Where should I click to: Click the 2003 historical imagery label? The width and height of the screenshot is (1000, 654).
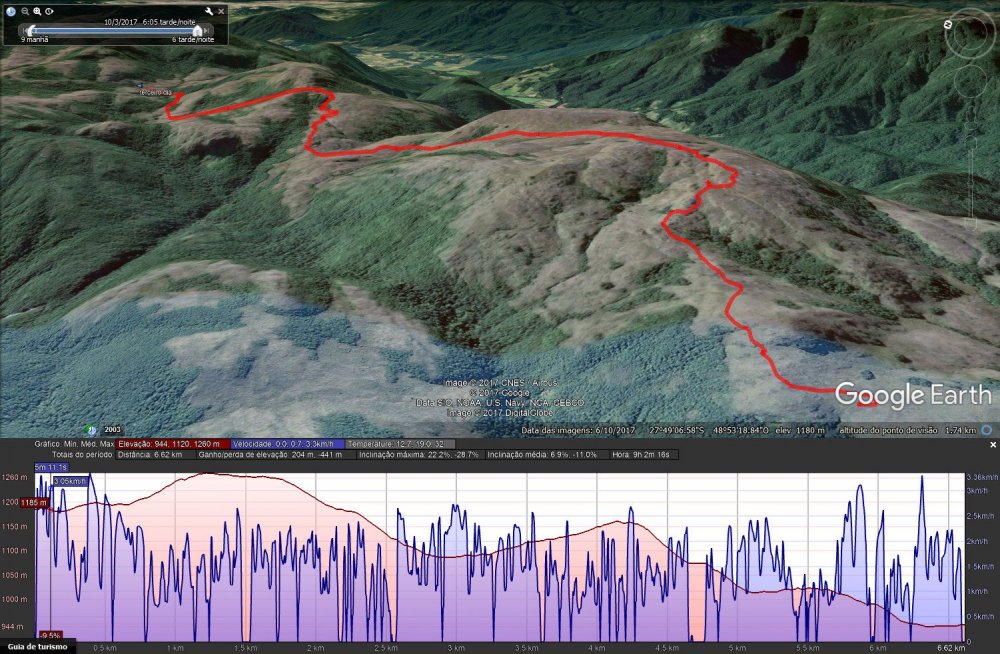click(112, 429)
